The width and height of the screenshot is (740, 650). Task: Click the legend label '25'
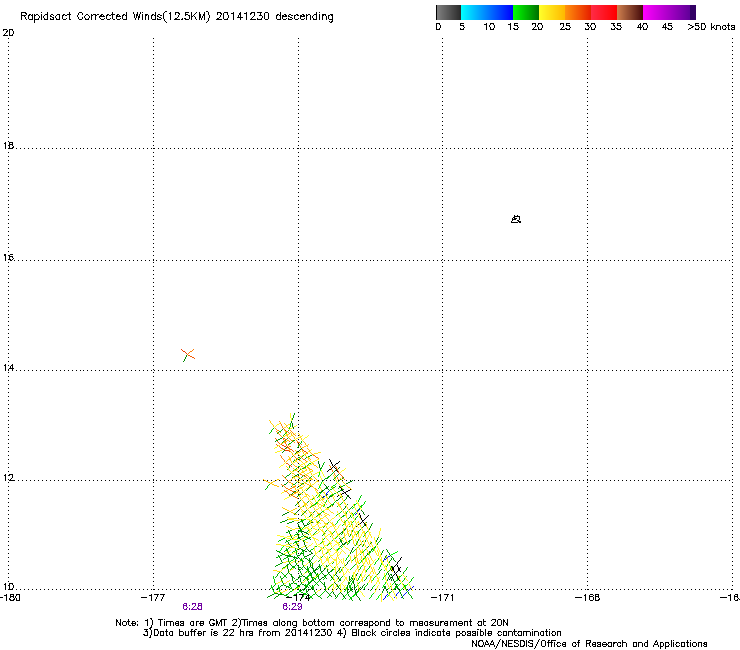coord(565,27)
